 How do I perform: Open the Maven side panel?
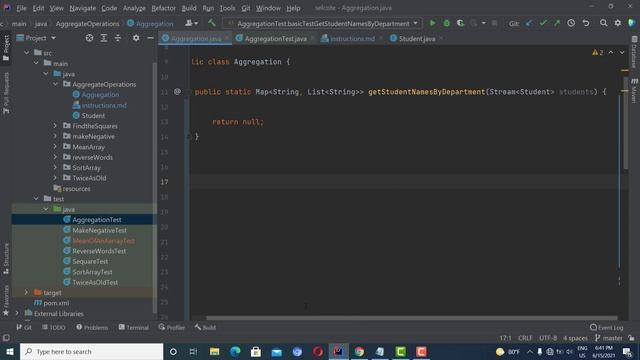click(x=634, y=91)
